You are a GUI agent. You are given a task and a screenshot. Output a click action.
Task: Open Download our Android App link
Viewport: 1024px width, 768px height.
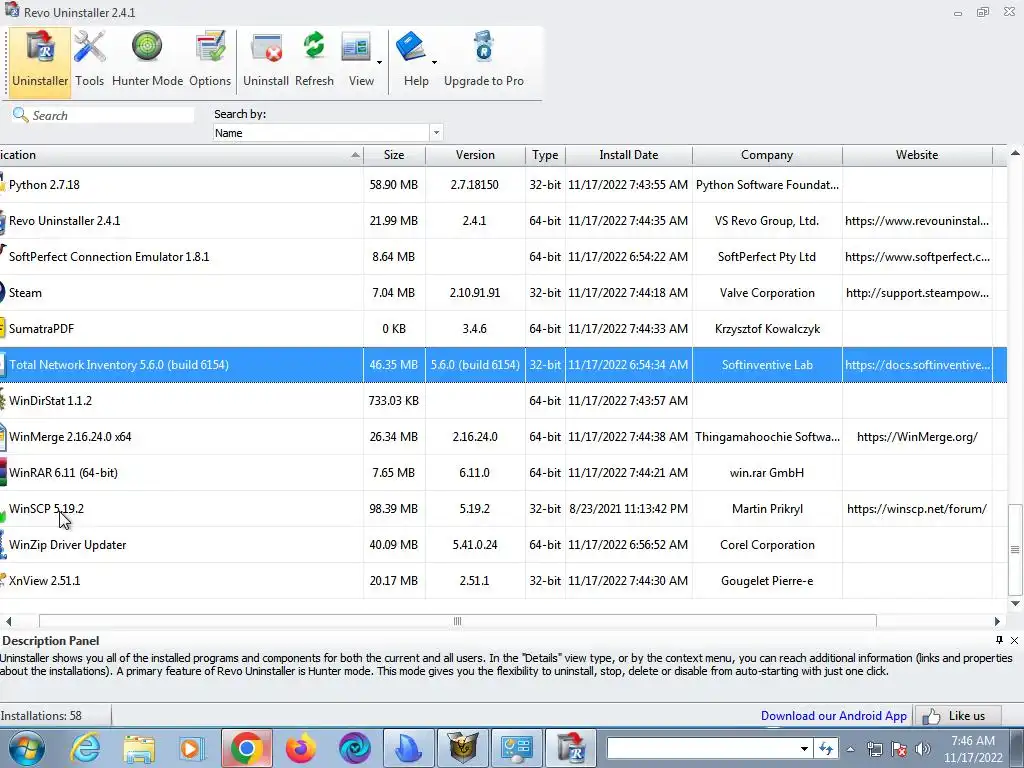(833, 716)
